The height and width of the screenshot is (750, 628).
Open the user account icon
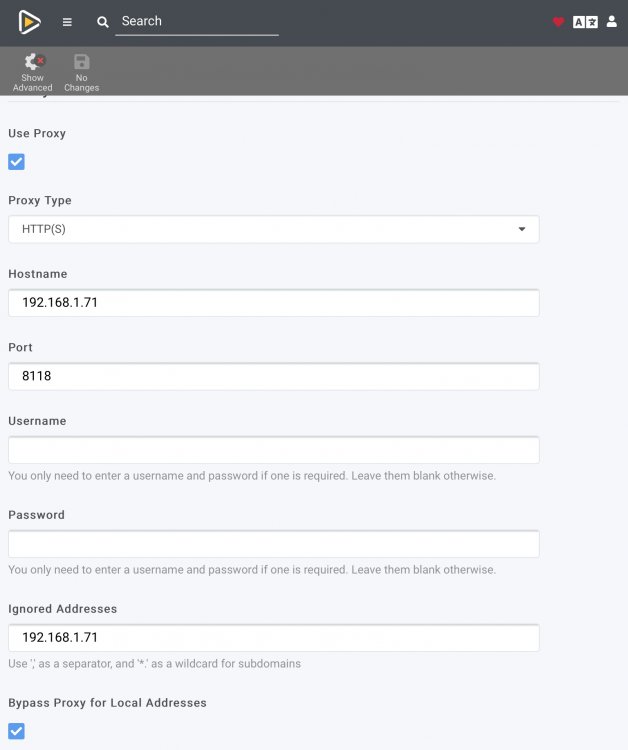[x=611, y=22]
